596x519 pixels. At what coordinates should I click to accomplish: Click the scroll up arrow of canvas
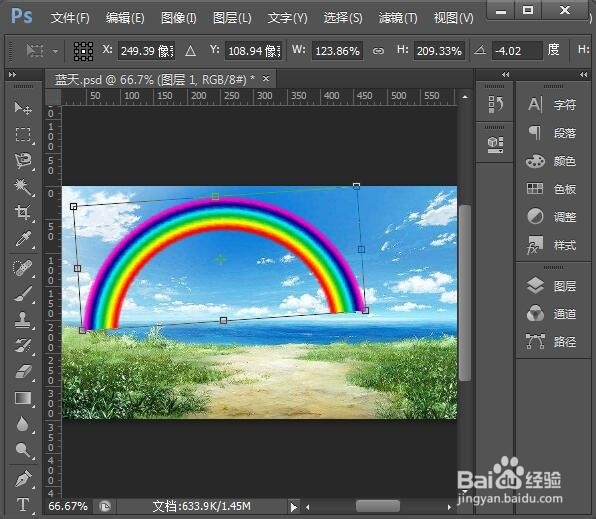(x=464, y=97)
